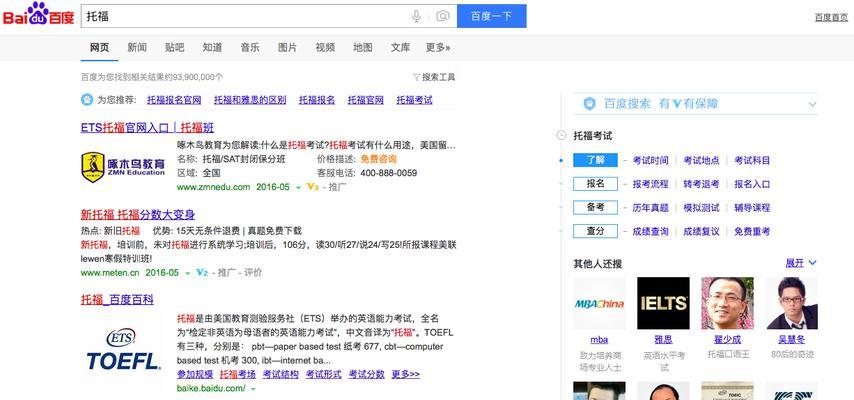
Task: Switch to the 文库 tab
Action: point(400,48)
